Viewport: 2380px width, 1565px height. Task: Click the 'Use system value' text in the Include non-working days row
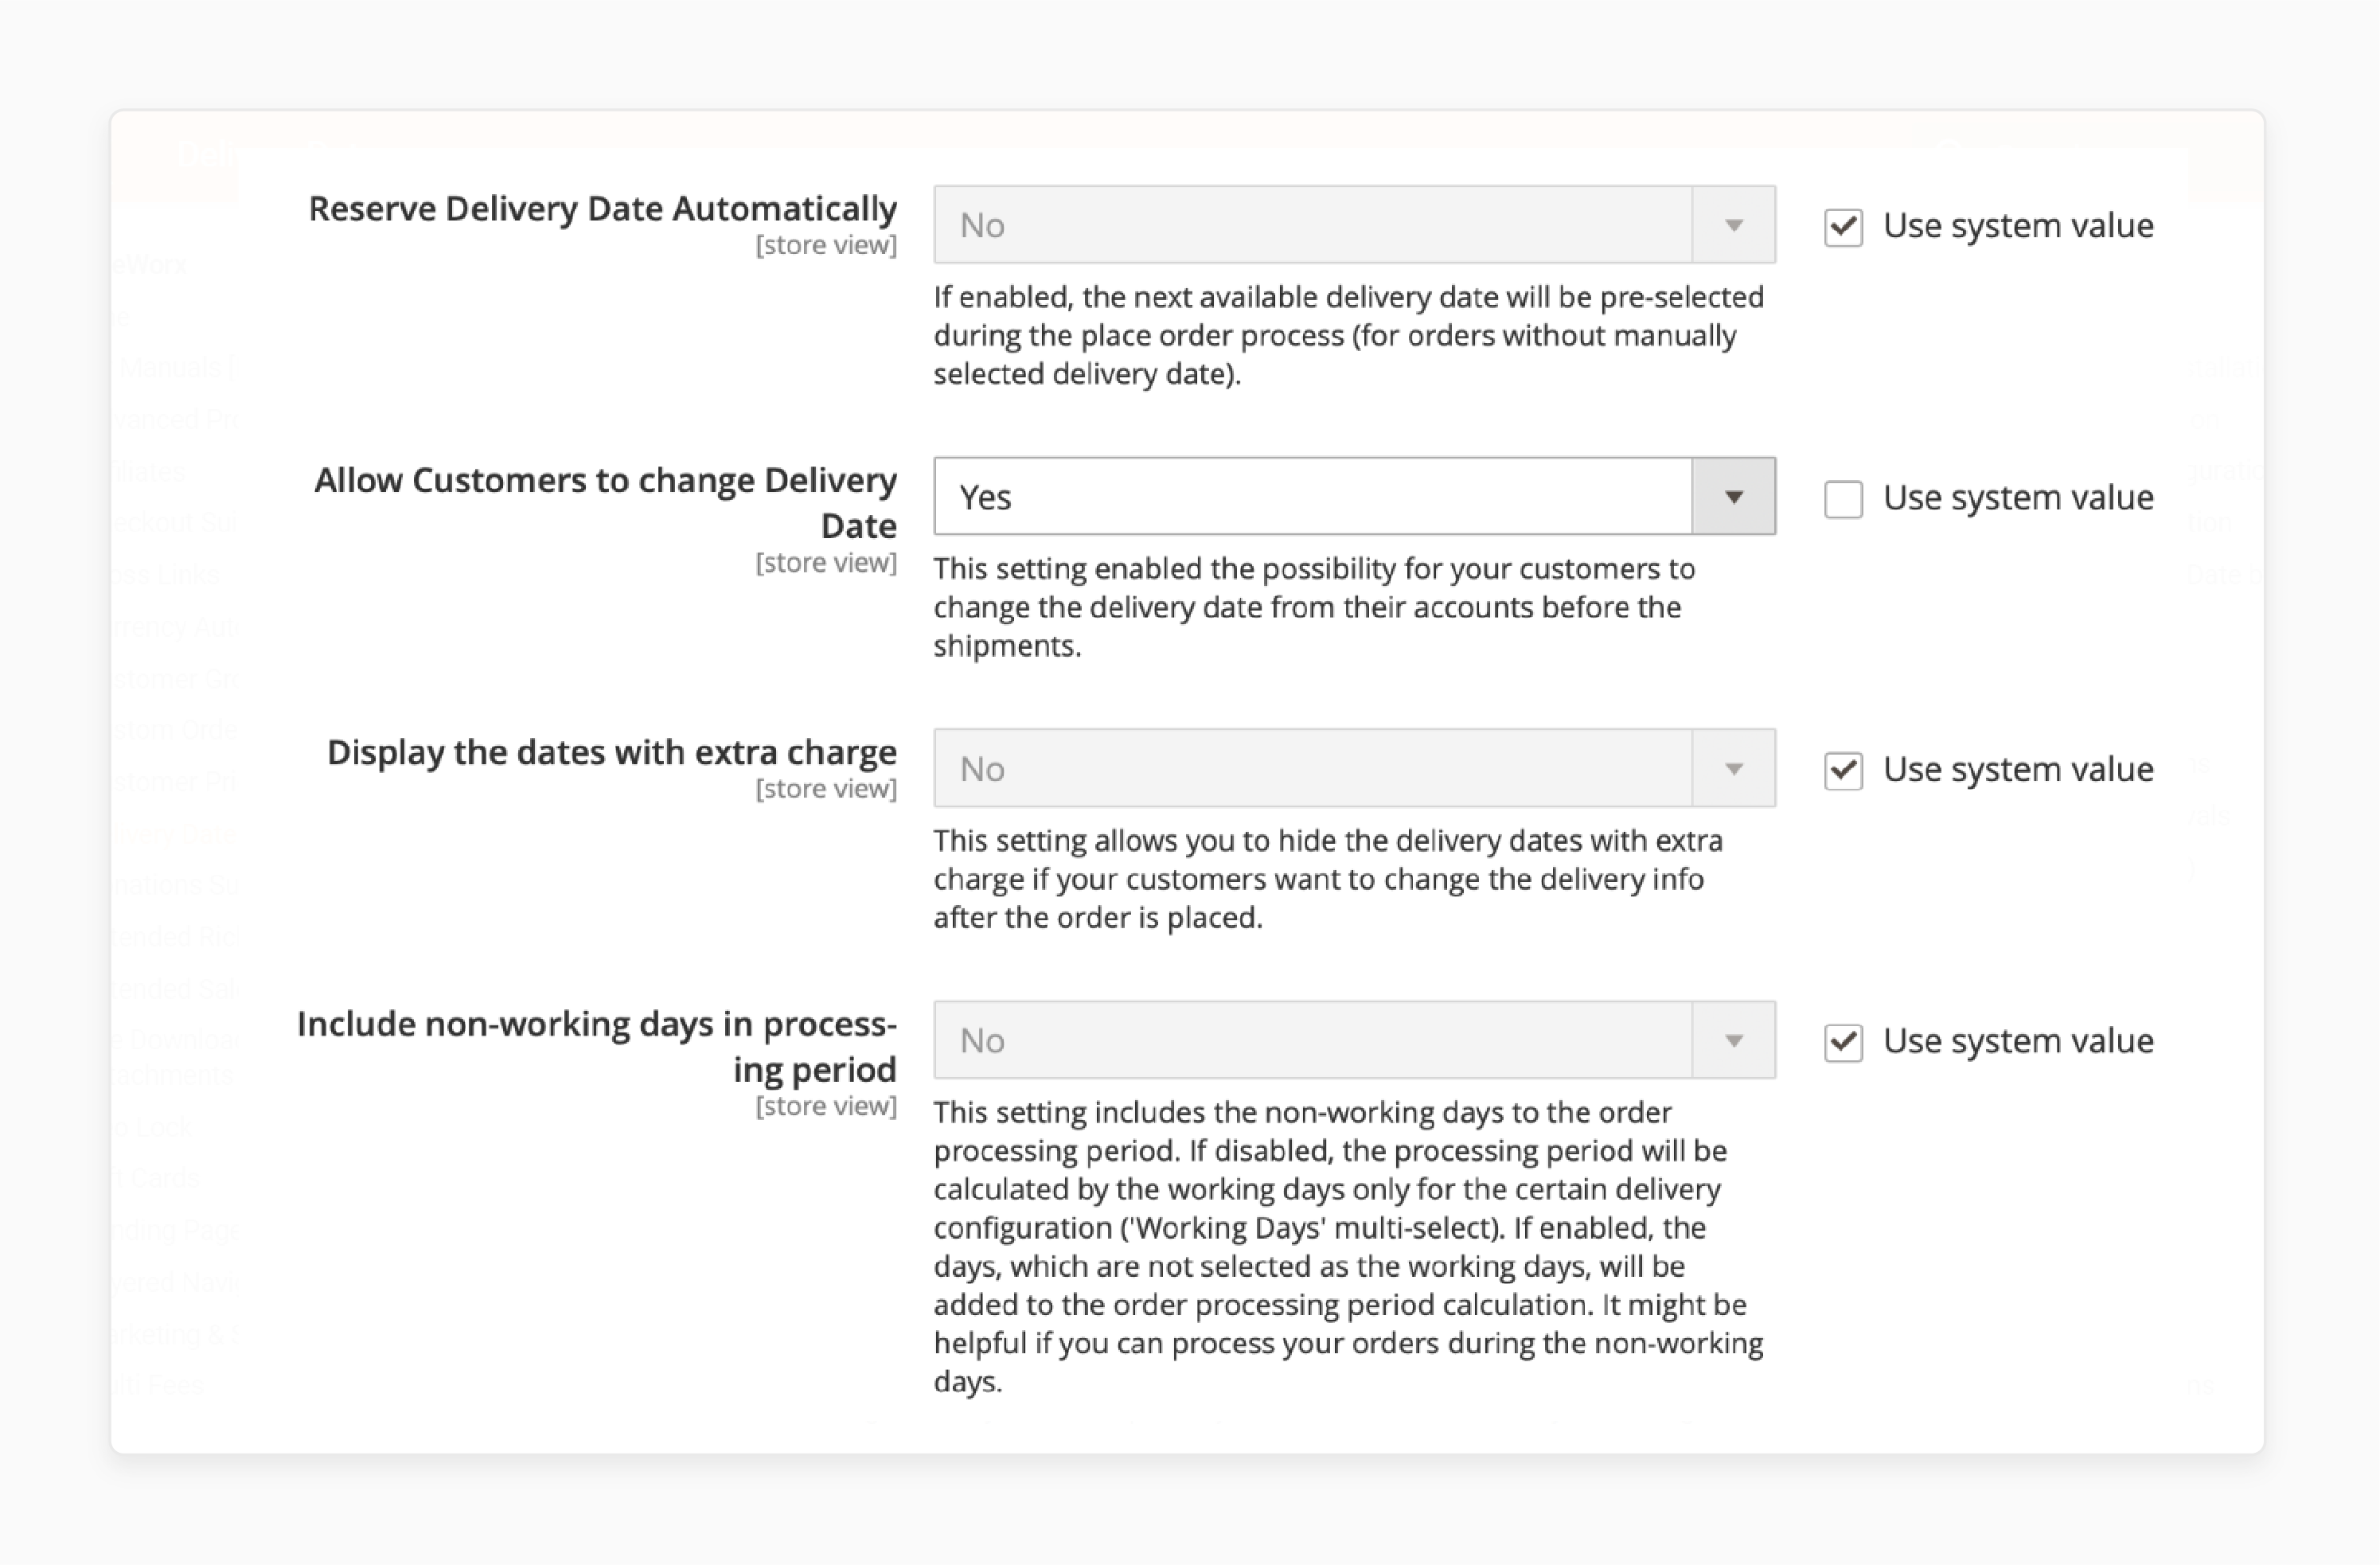tap(2018, 1042)
